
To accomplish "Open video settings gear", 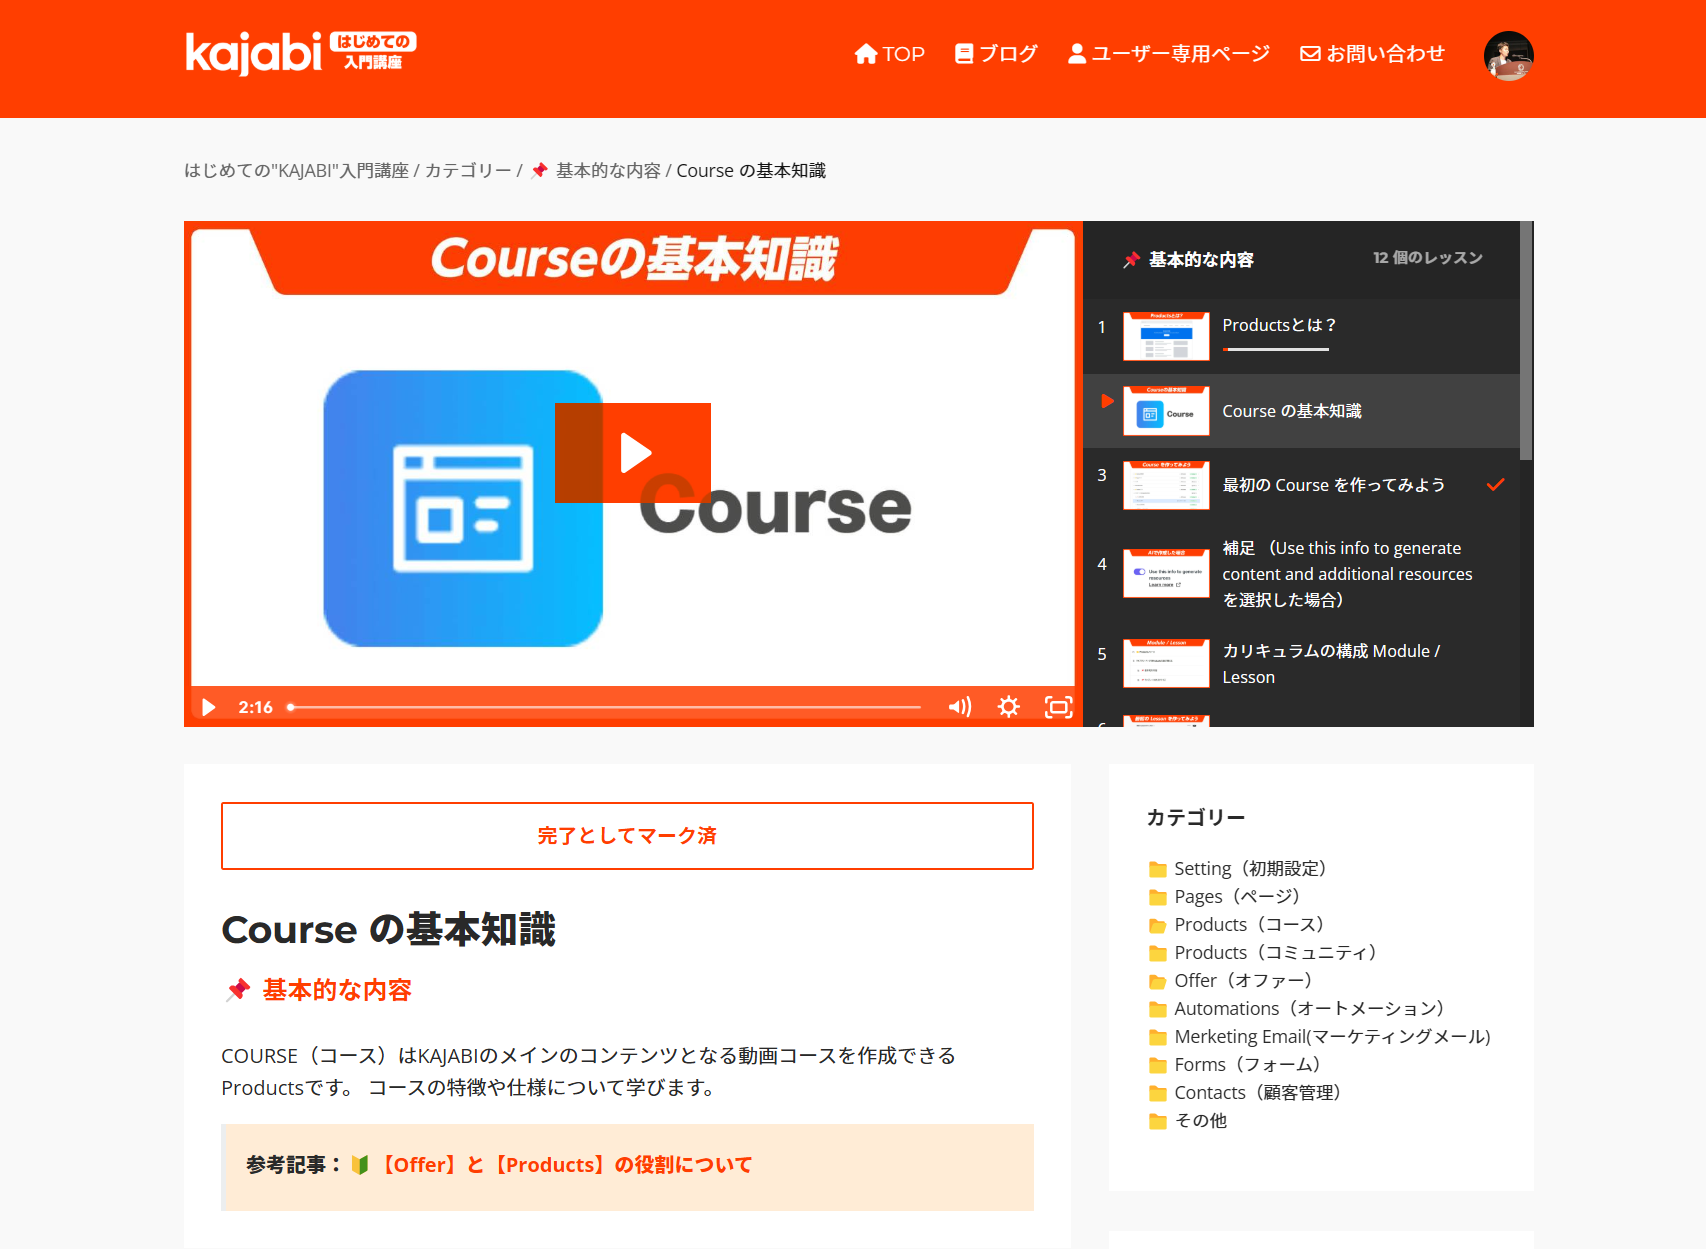I will (1009, 707).
